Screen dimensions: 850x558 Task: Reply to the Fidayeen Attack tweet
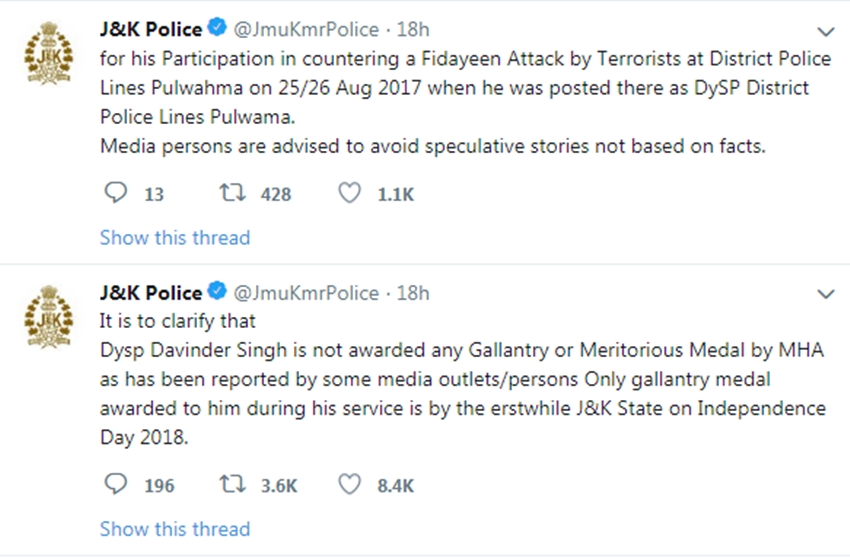click(115, 193)
